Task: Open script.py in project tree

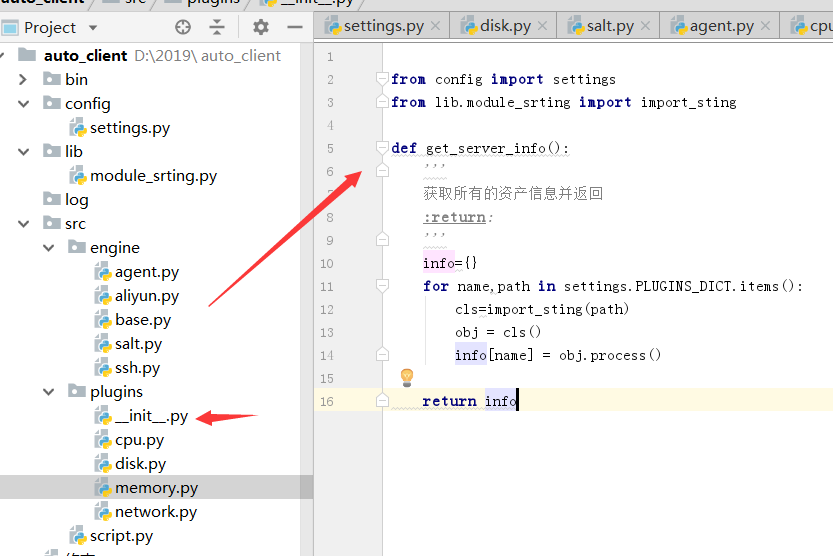Action: tap(121, 536)
